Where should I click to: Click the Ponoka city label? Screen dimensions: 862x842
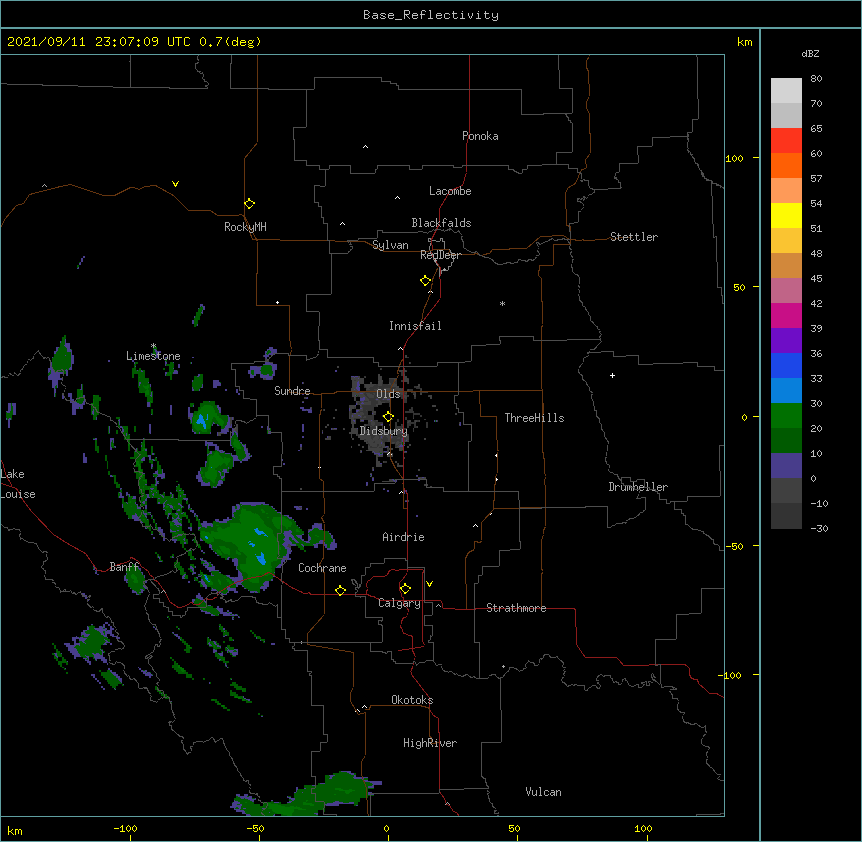[480, 136]
